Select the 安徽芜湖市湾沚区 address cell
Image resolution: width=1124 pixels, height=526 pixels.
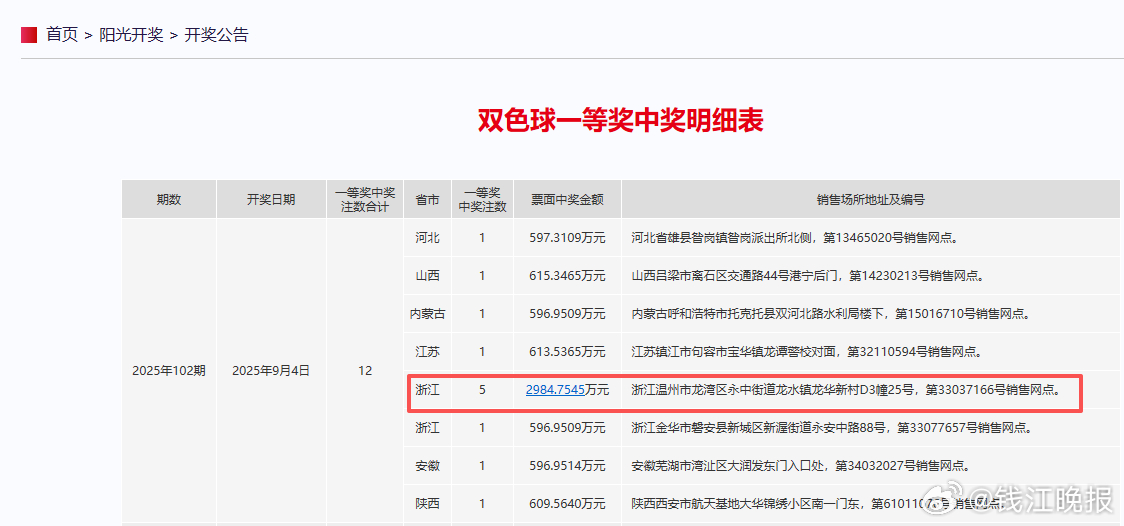(x=871, y=466)
